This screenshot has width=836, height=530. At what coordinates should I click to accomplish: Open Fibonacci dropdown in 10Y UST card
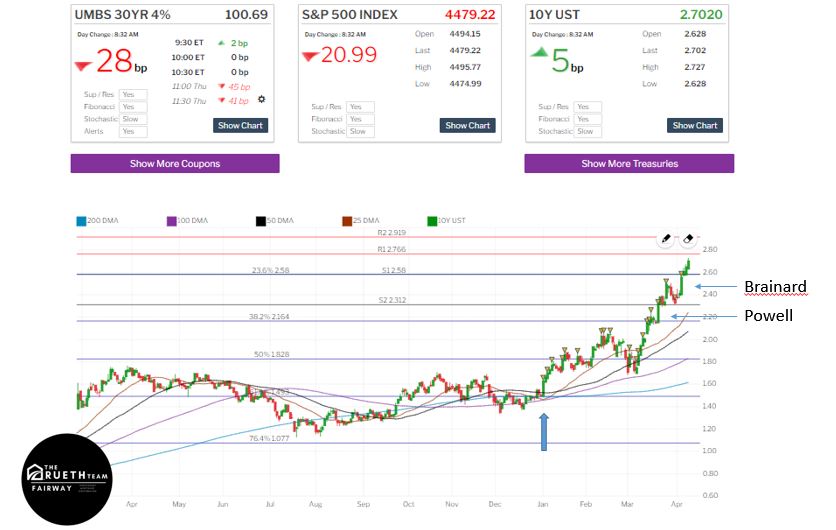tap(588, 119)
